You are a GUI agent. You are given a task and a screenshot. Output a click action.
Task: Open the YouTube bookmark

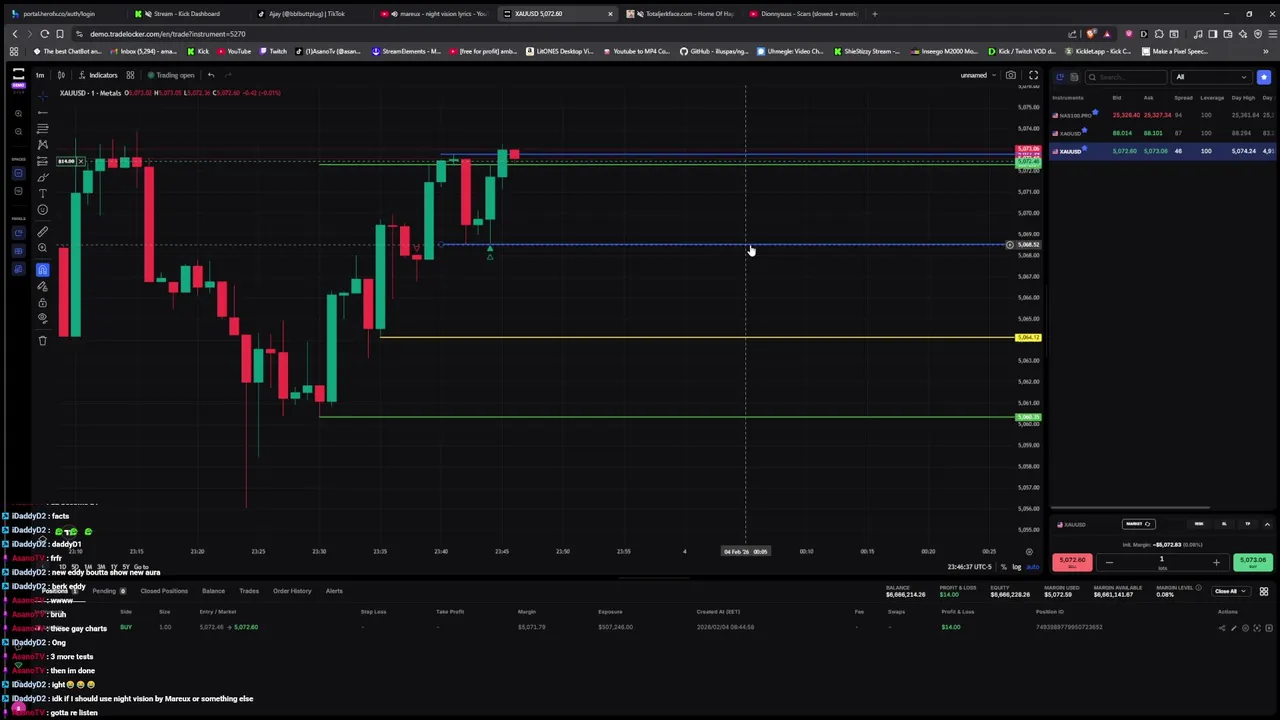coord(234,51)
